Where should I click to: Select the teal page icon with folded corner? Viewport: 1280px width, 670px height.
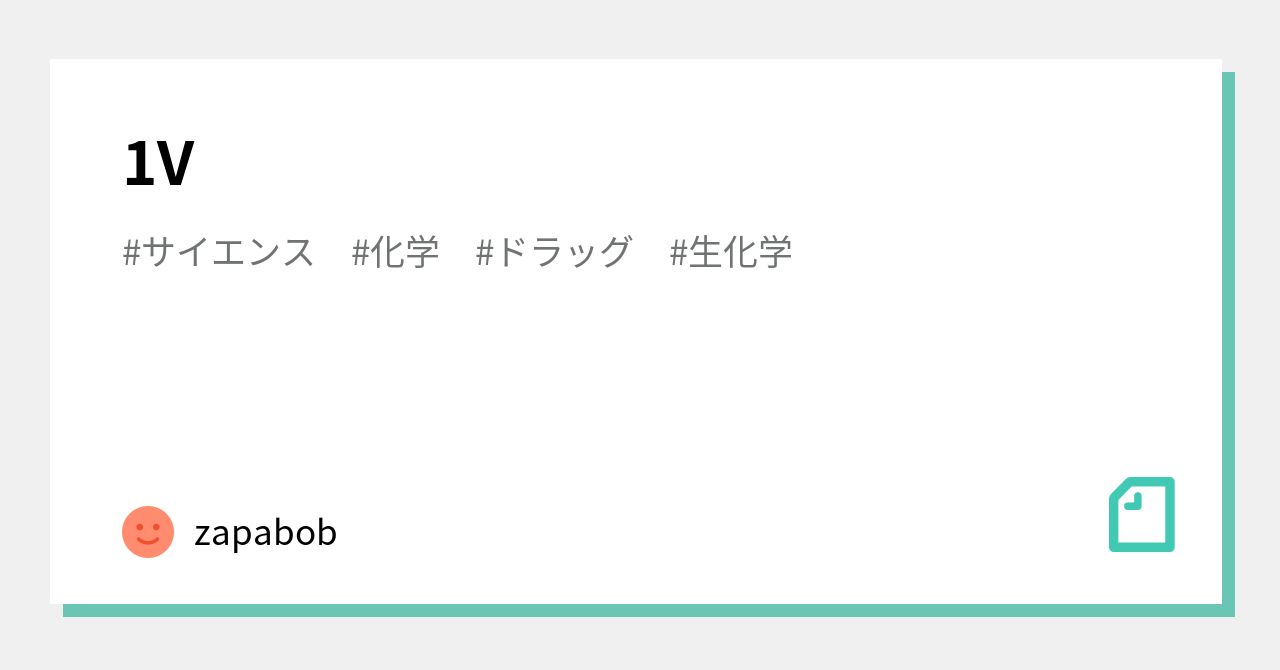(x=1141, y=514)
